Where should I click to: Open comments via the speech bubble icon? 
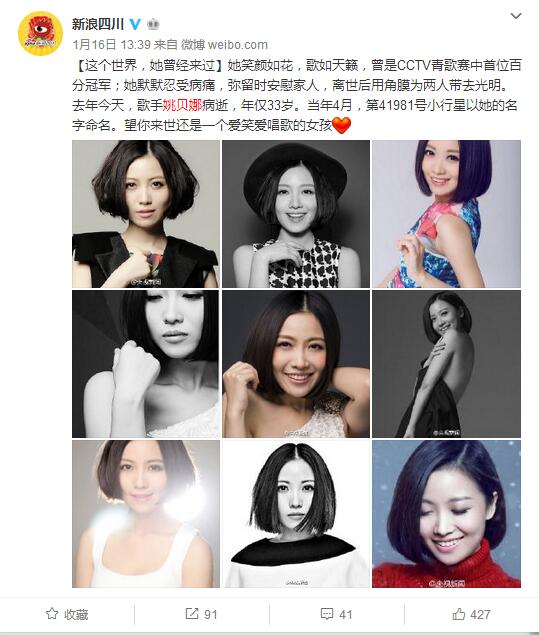click(327, 614)
